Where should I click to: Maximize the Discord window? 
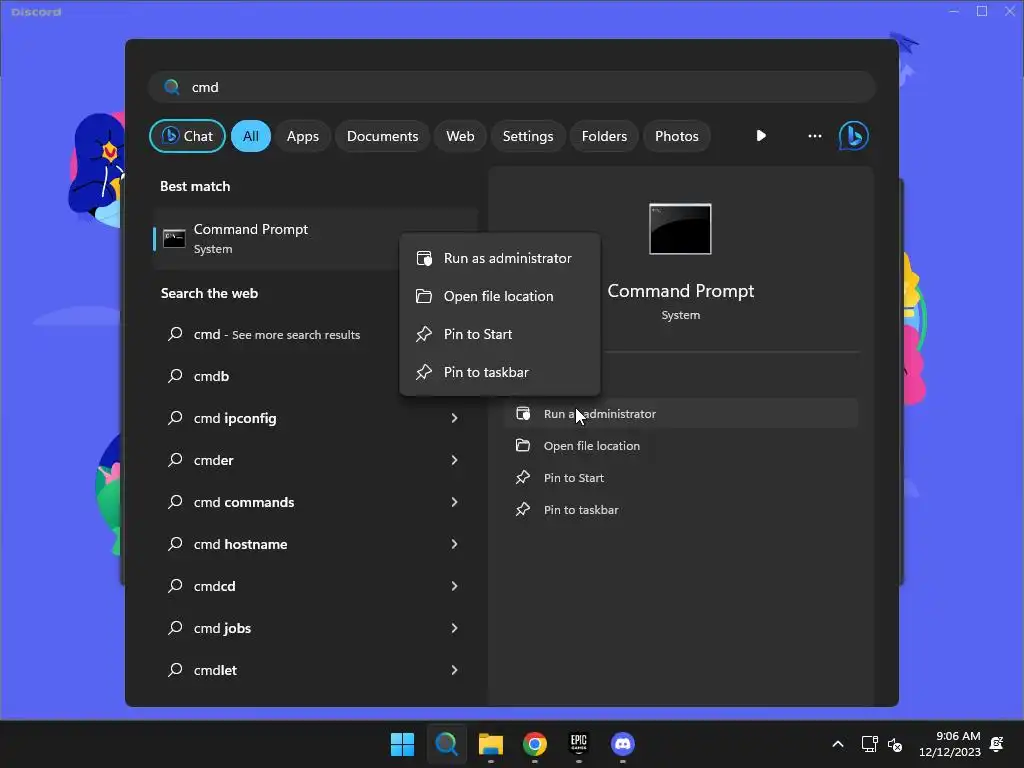click(x=982, y=11)
